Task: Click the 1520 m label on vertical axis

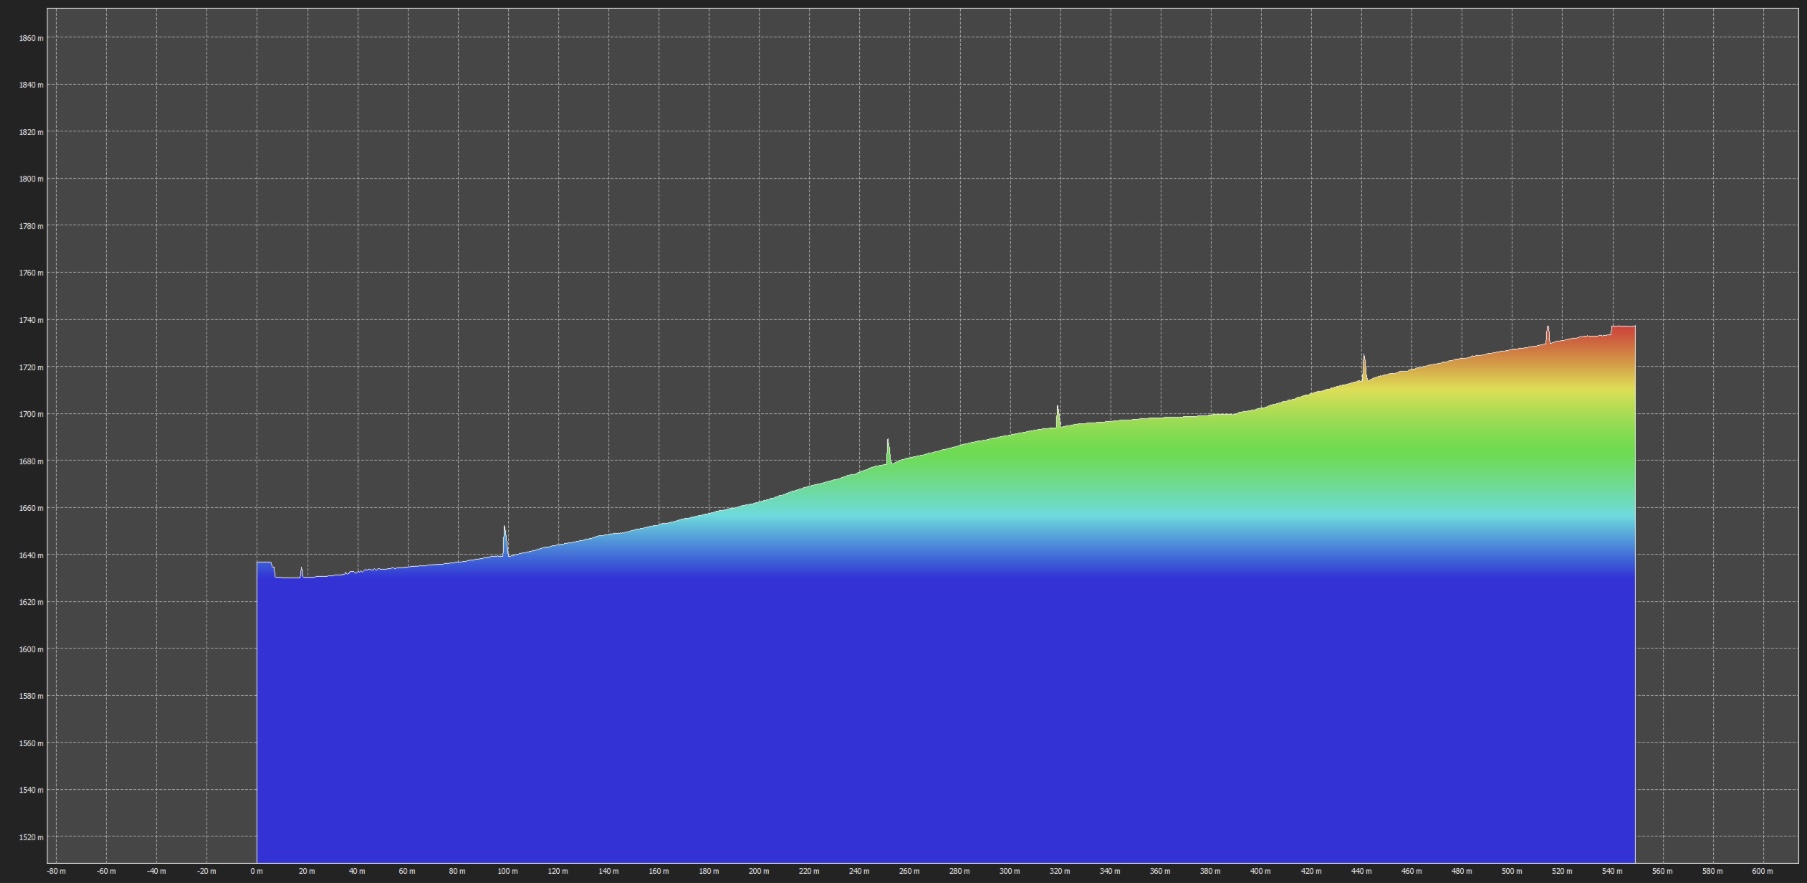Action: pos(31,838)
